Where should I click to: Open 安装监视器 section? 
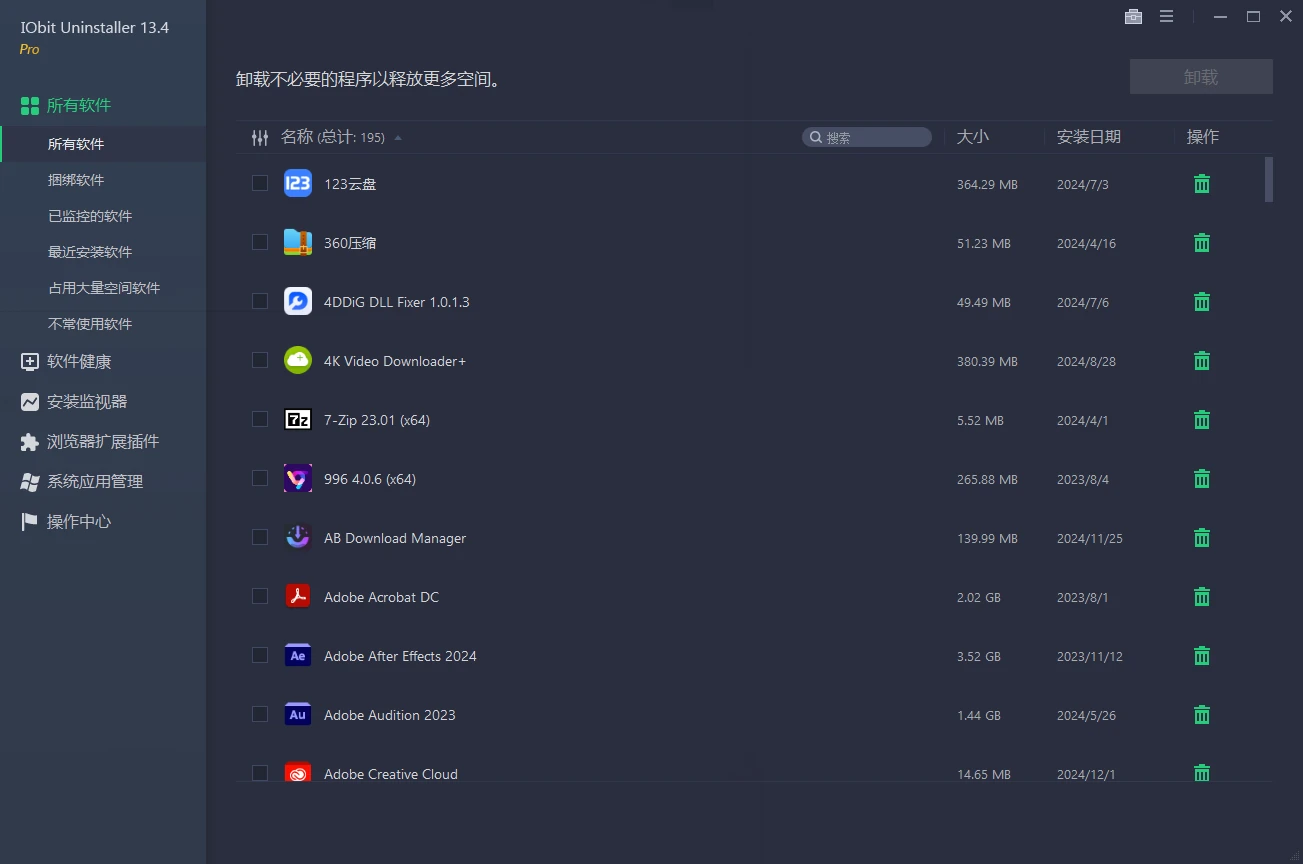click(x=74, y=402)
